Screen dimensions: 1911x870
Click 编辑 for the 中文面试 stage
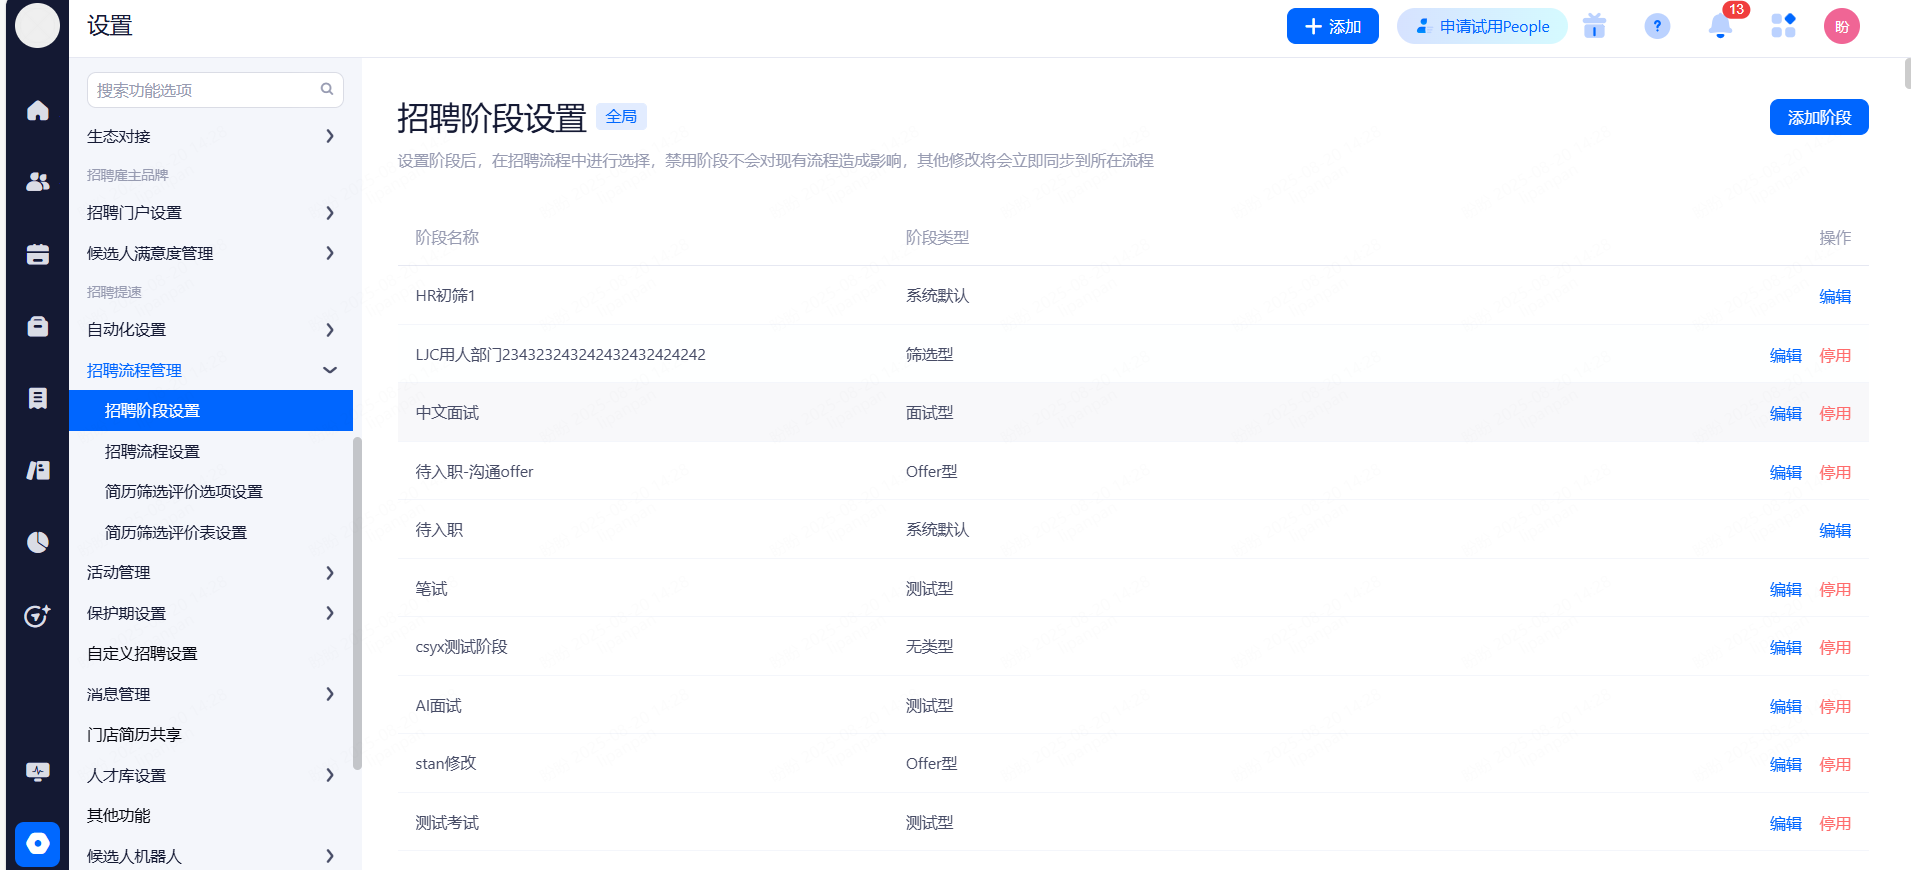click(1785, 414)
